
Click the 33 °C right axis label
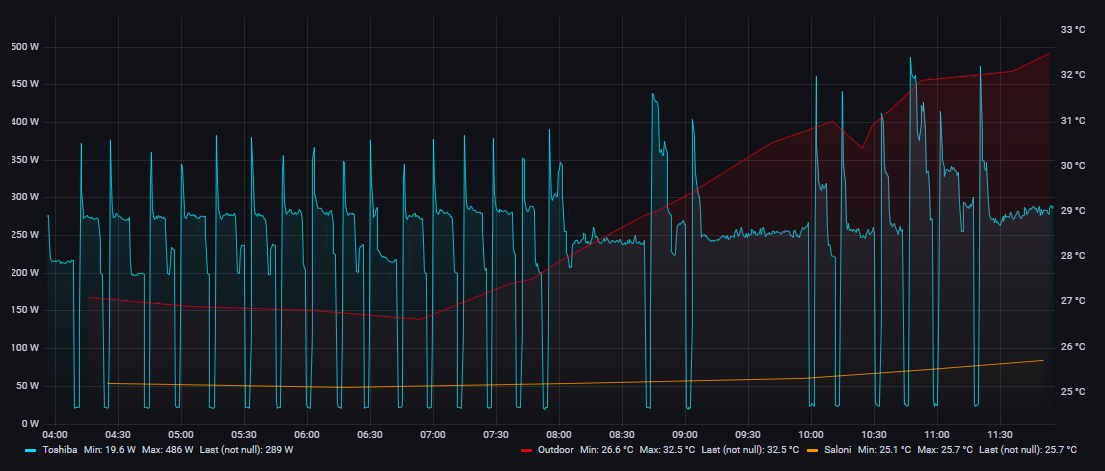pos(1072,30)
